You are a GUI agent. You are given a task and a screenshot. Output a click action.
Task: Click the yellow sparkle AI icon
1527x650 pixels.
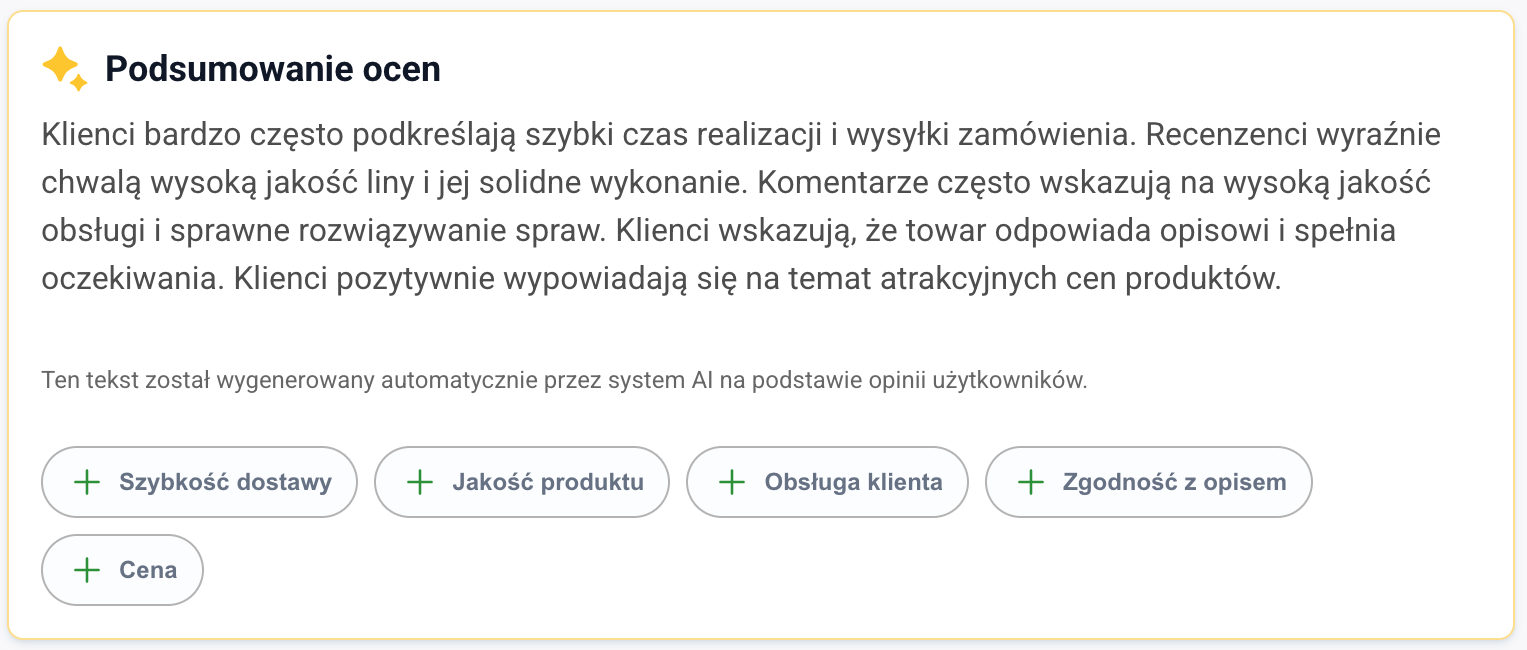pos(64,69)
